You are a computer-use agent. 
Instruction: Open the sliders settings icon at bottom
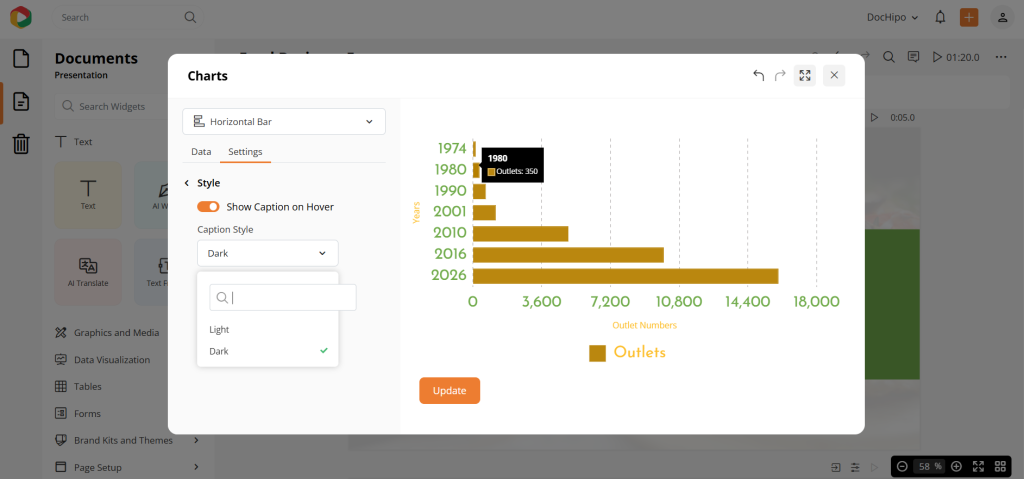tap(856, 467)
